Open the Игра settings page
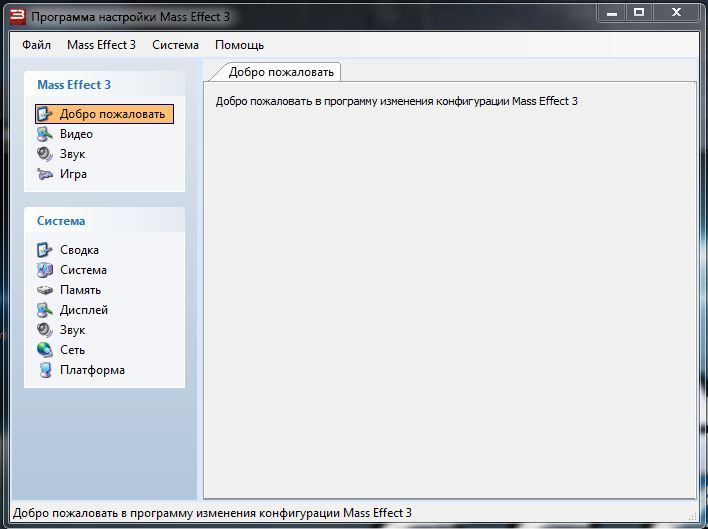 (x=73, y=174)
